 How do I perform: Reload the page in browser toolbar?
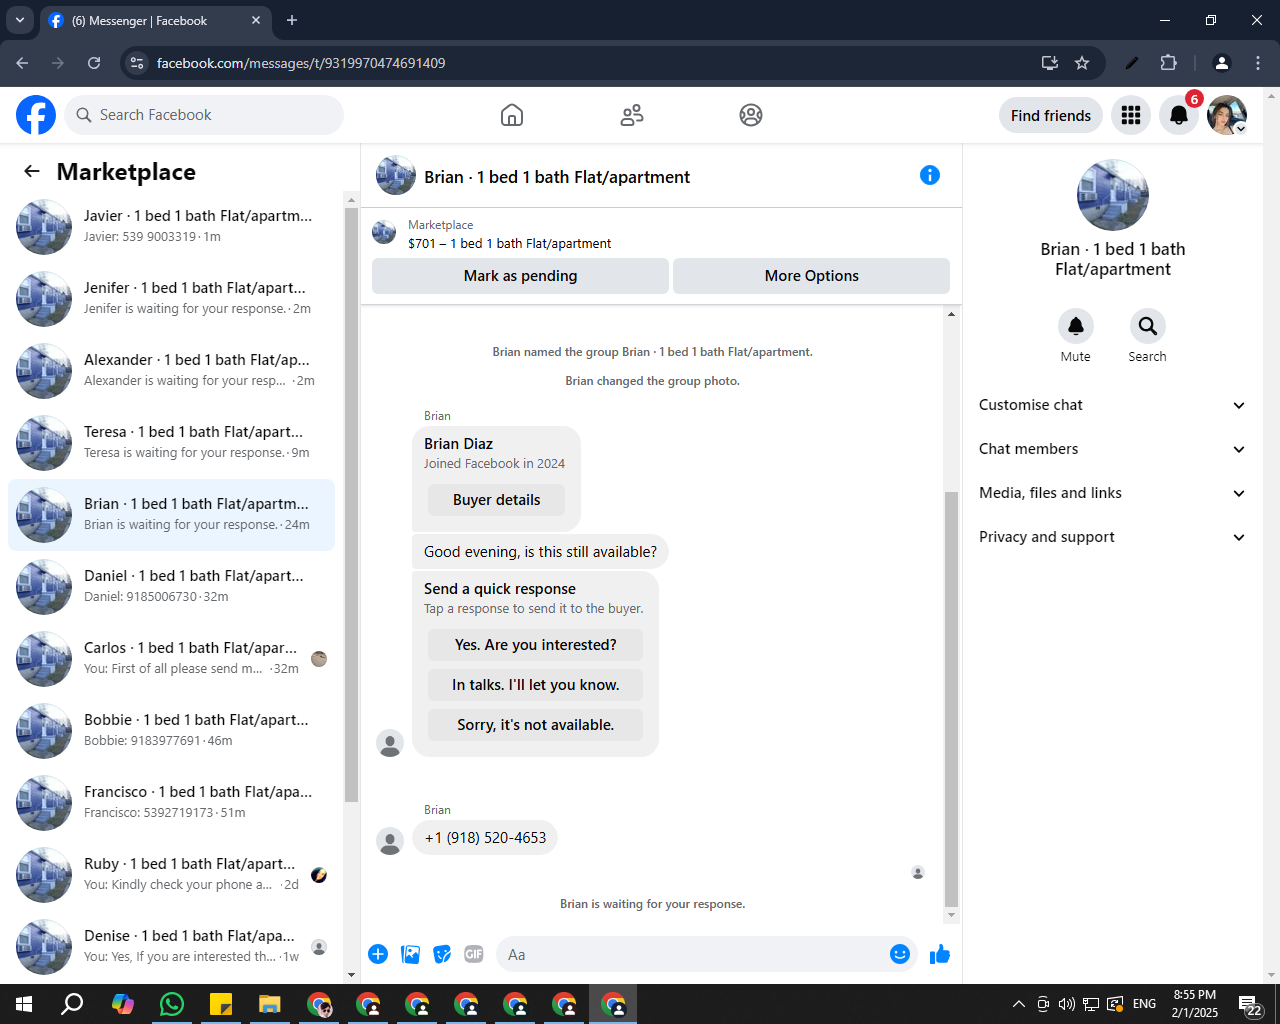pyautogui.click(x=94, y=63)
